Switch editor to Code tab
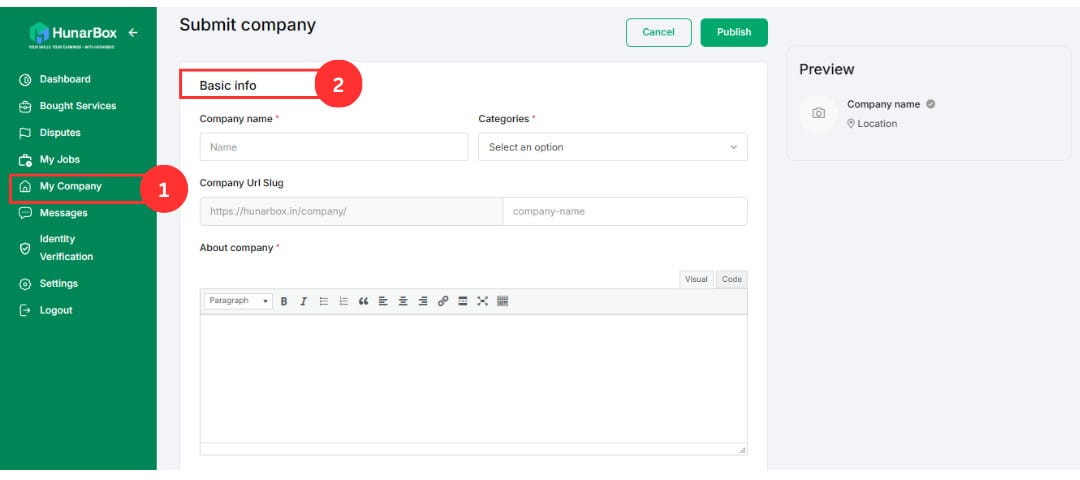The width and height of the screenshot is (1080, 480). (731, 279)
